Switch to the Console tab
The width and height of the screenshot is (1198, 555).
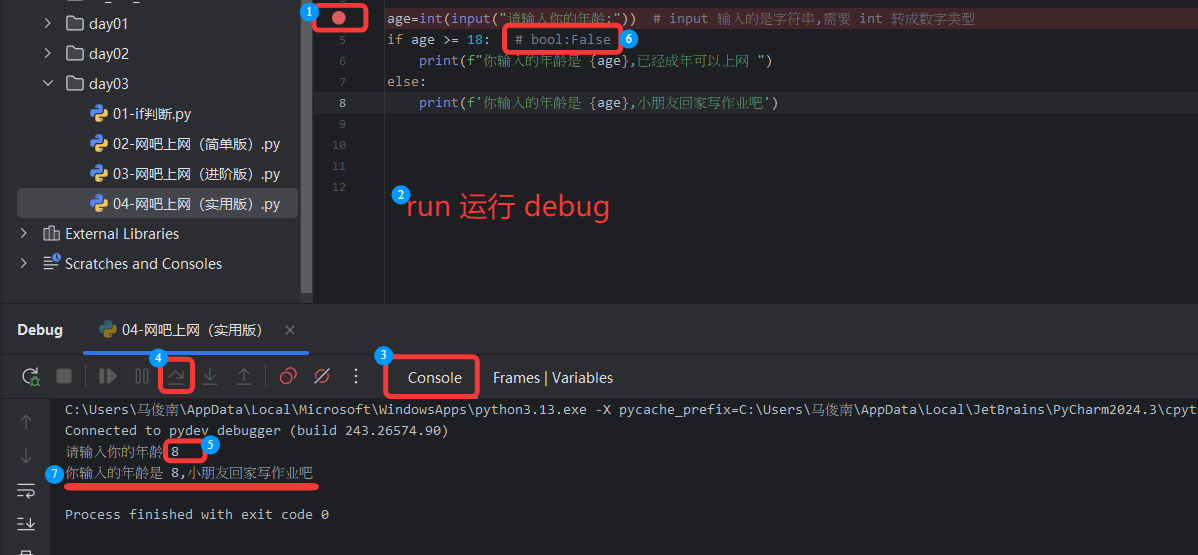pos(435,378)
